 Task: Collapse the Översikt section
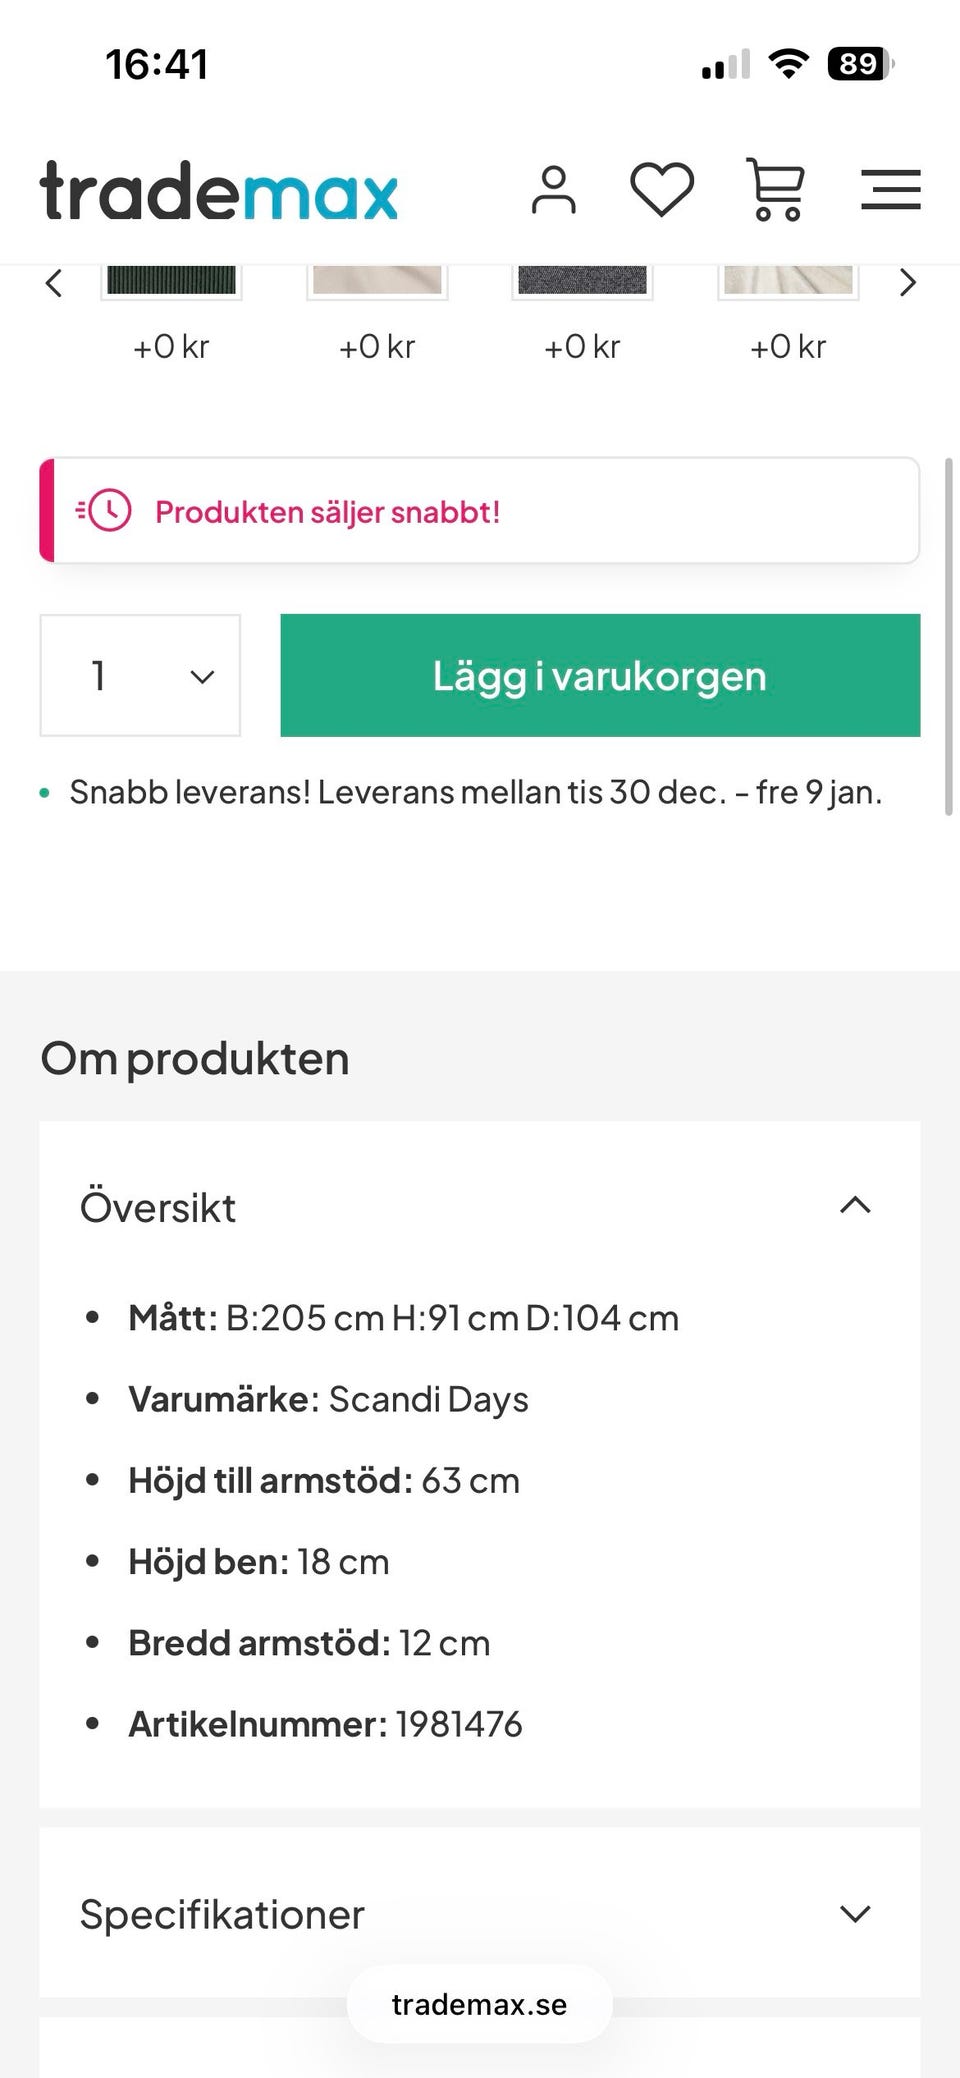(855, 1206)
